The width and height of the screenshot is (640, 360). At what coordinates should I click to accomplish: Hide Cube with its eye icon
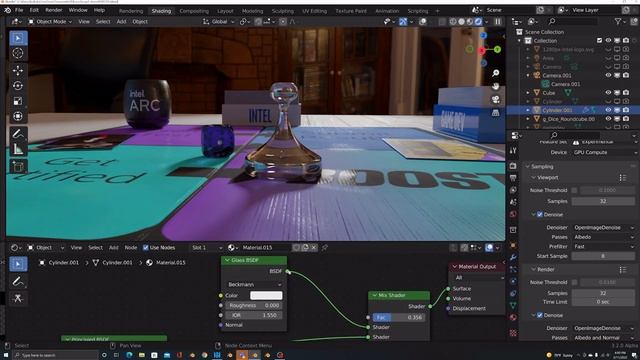click(608, 93)
